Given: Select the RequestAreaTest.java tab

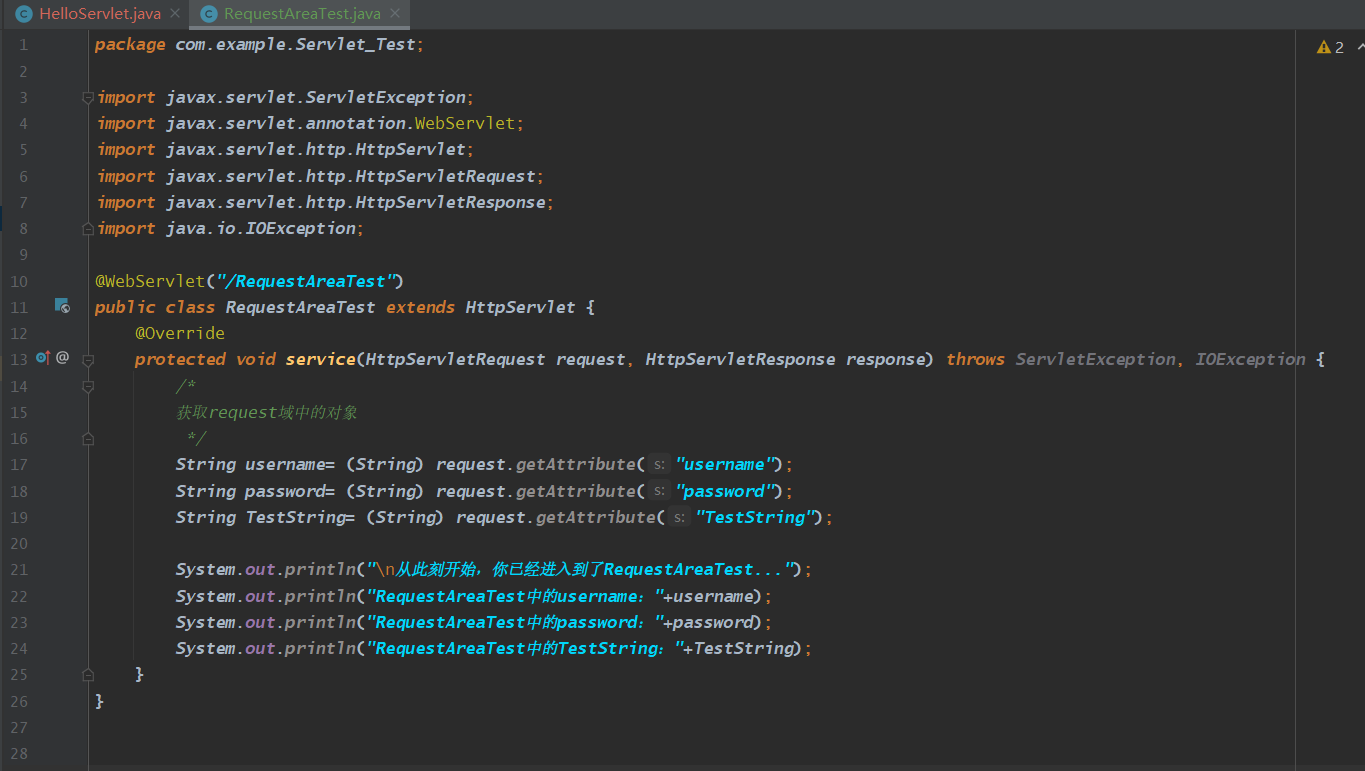Looking at the screenshot, I should click(x=300, y=14).
